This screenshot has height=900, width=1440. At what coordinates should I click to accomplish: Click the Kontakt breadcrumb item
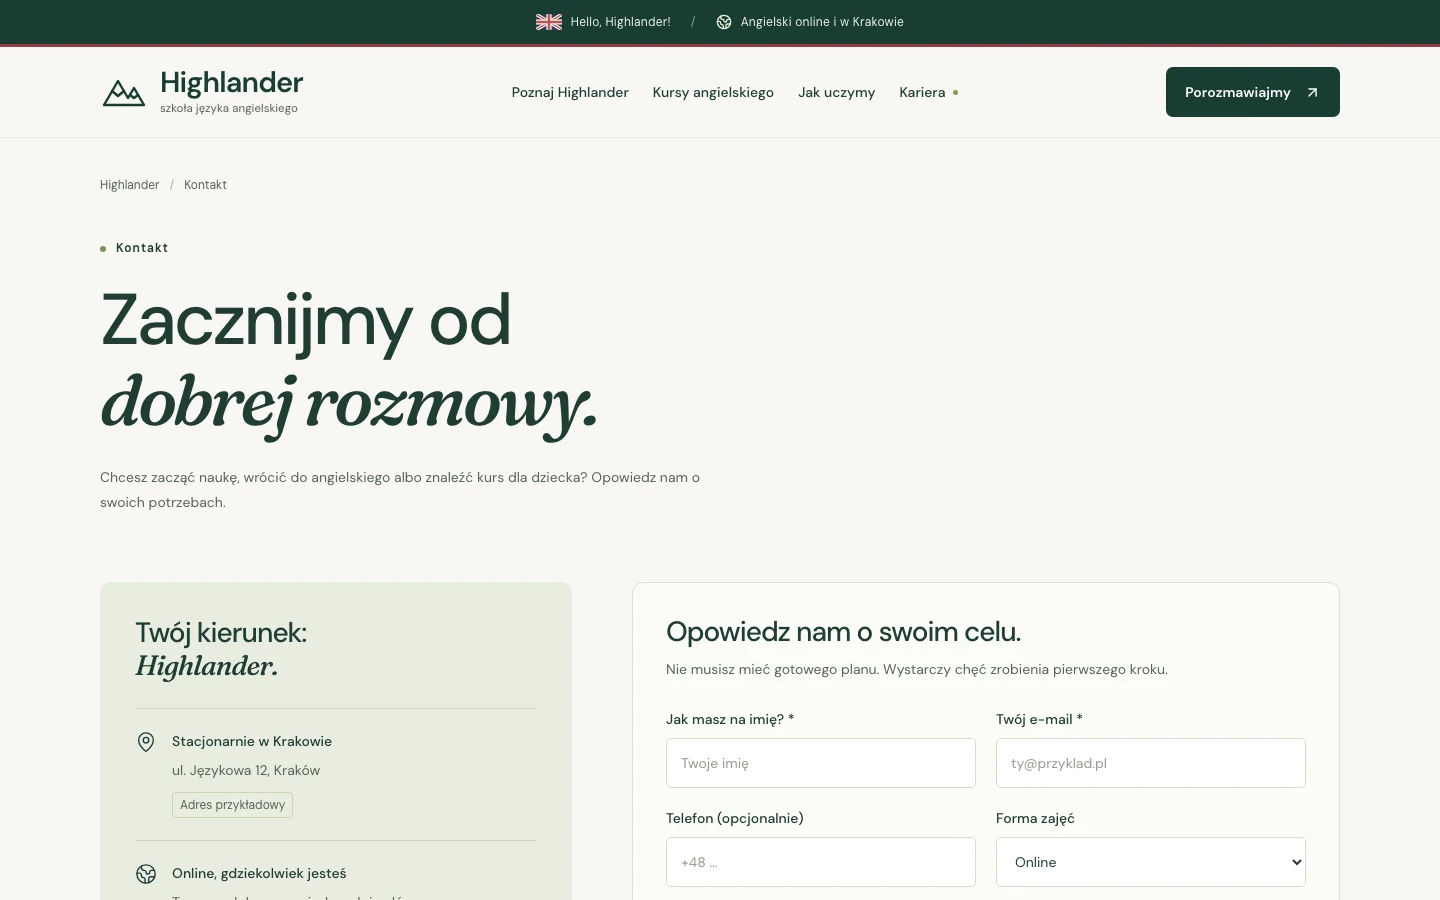click(x=205, y=185)
